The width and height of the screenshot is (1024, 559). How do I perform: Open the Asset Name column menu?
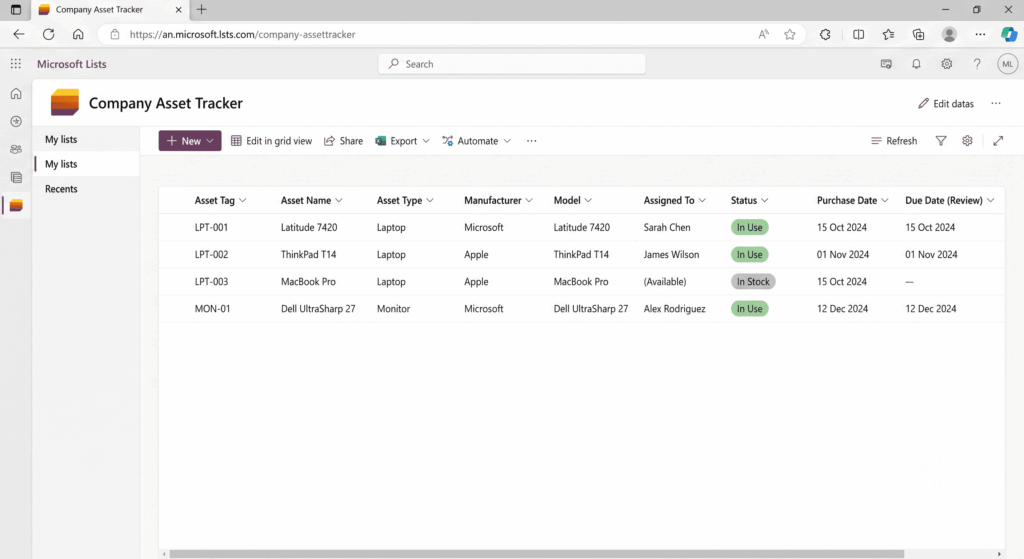coord(339,200)
